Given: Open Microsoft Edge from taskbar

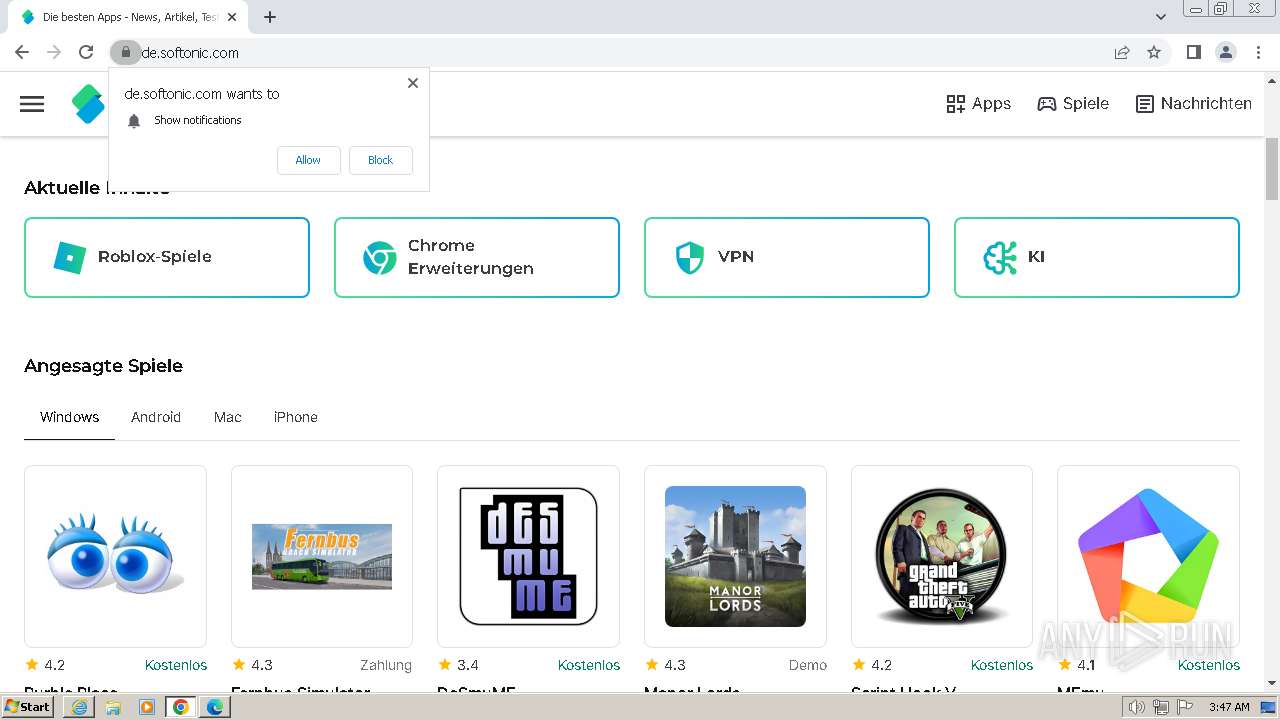Looking at the screenshot, I should click(215, 707).
